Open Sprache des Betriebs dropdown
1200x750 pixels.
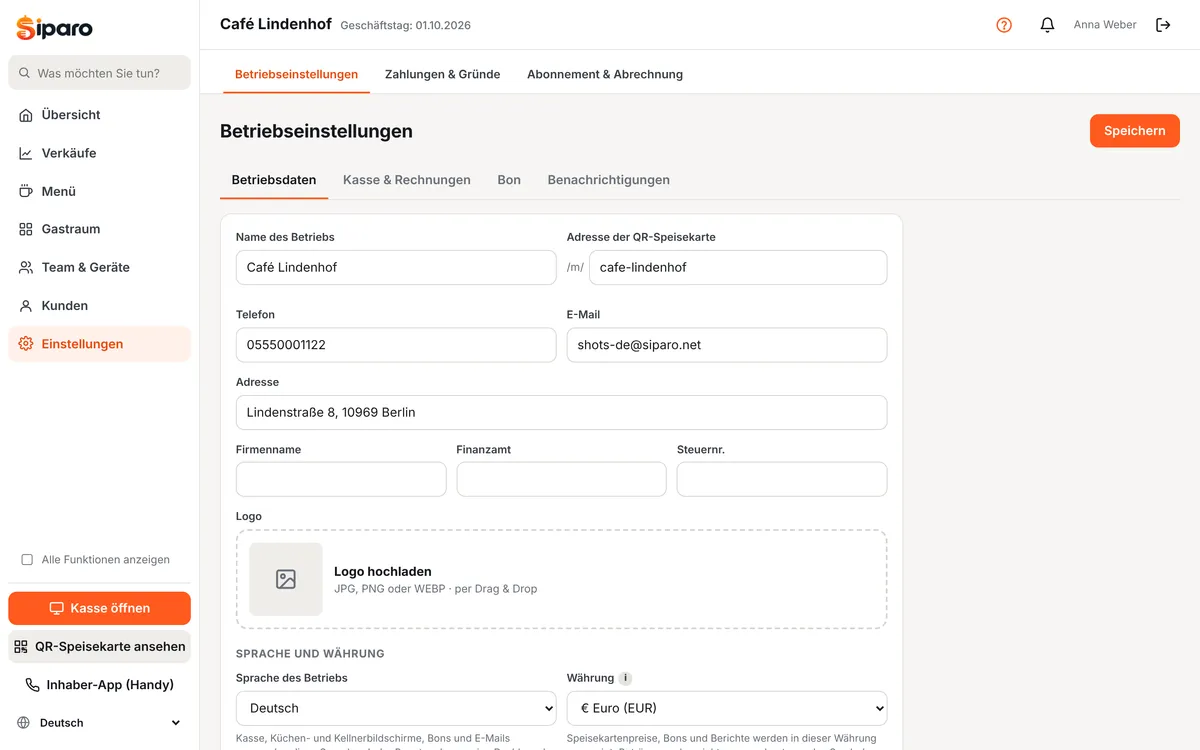pos(396,708)
